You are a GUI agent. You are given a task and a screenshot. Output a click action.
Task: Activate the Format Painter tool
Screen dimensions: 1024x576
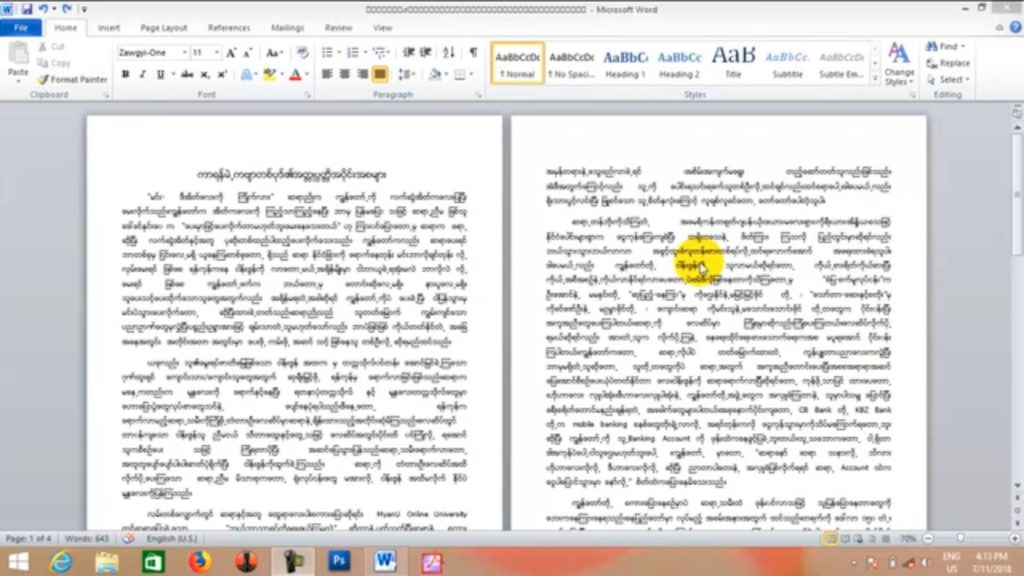click(72, 80)
